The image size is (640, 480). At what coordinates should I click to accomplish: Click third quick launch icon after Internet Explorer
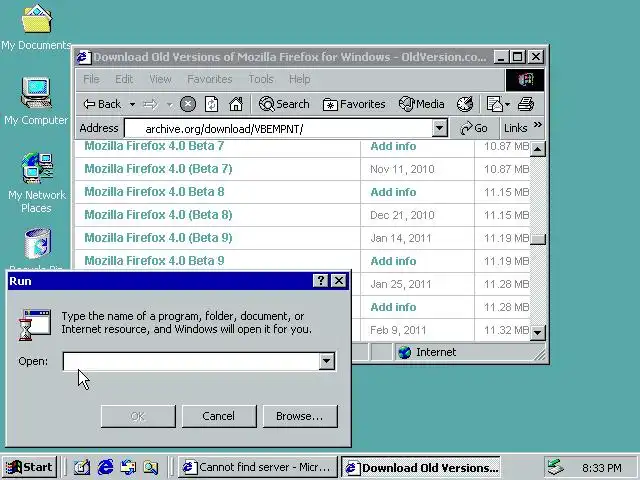tap(128, 467)
